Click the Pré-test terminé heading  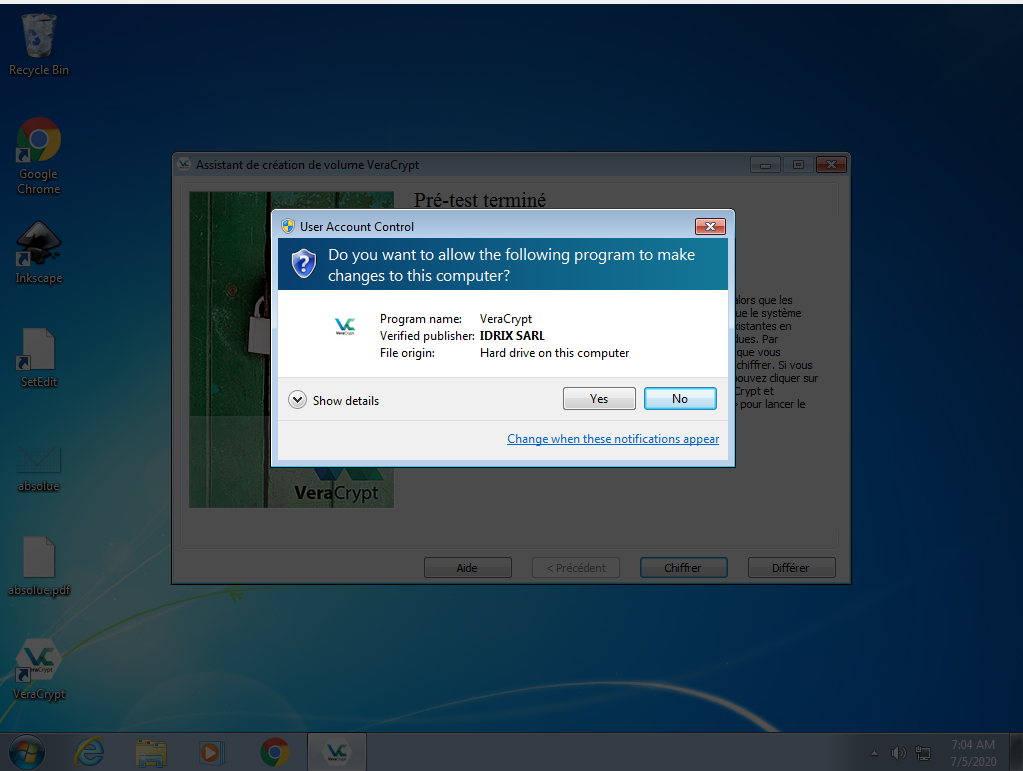[x=480, y=200]
